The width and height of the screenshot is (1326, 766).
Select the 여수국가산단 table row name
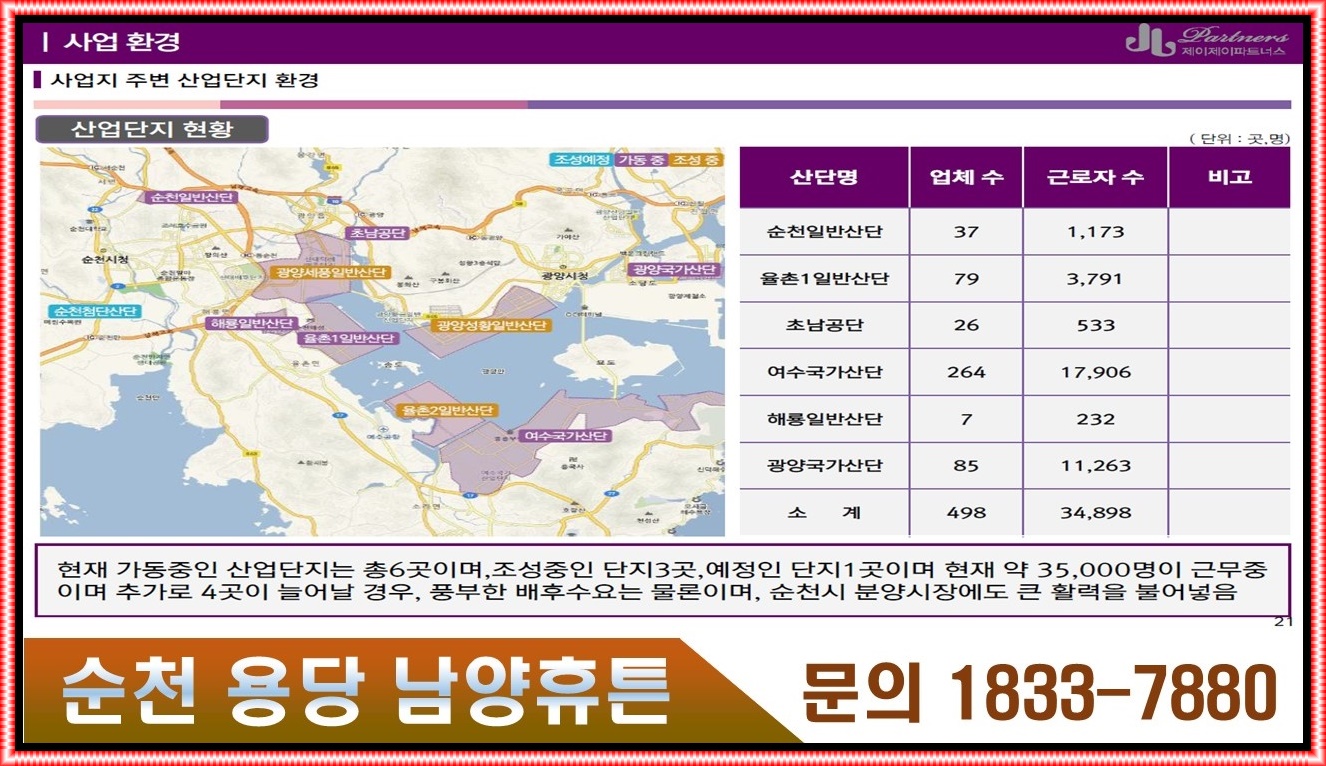(824, 372)
